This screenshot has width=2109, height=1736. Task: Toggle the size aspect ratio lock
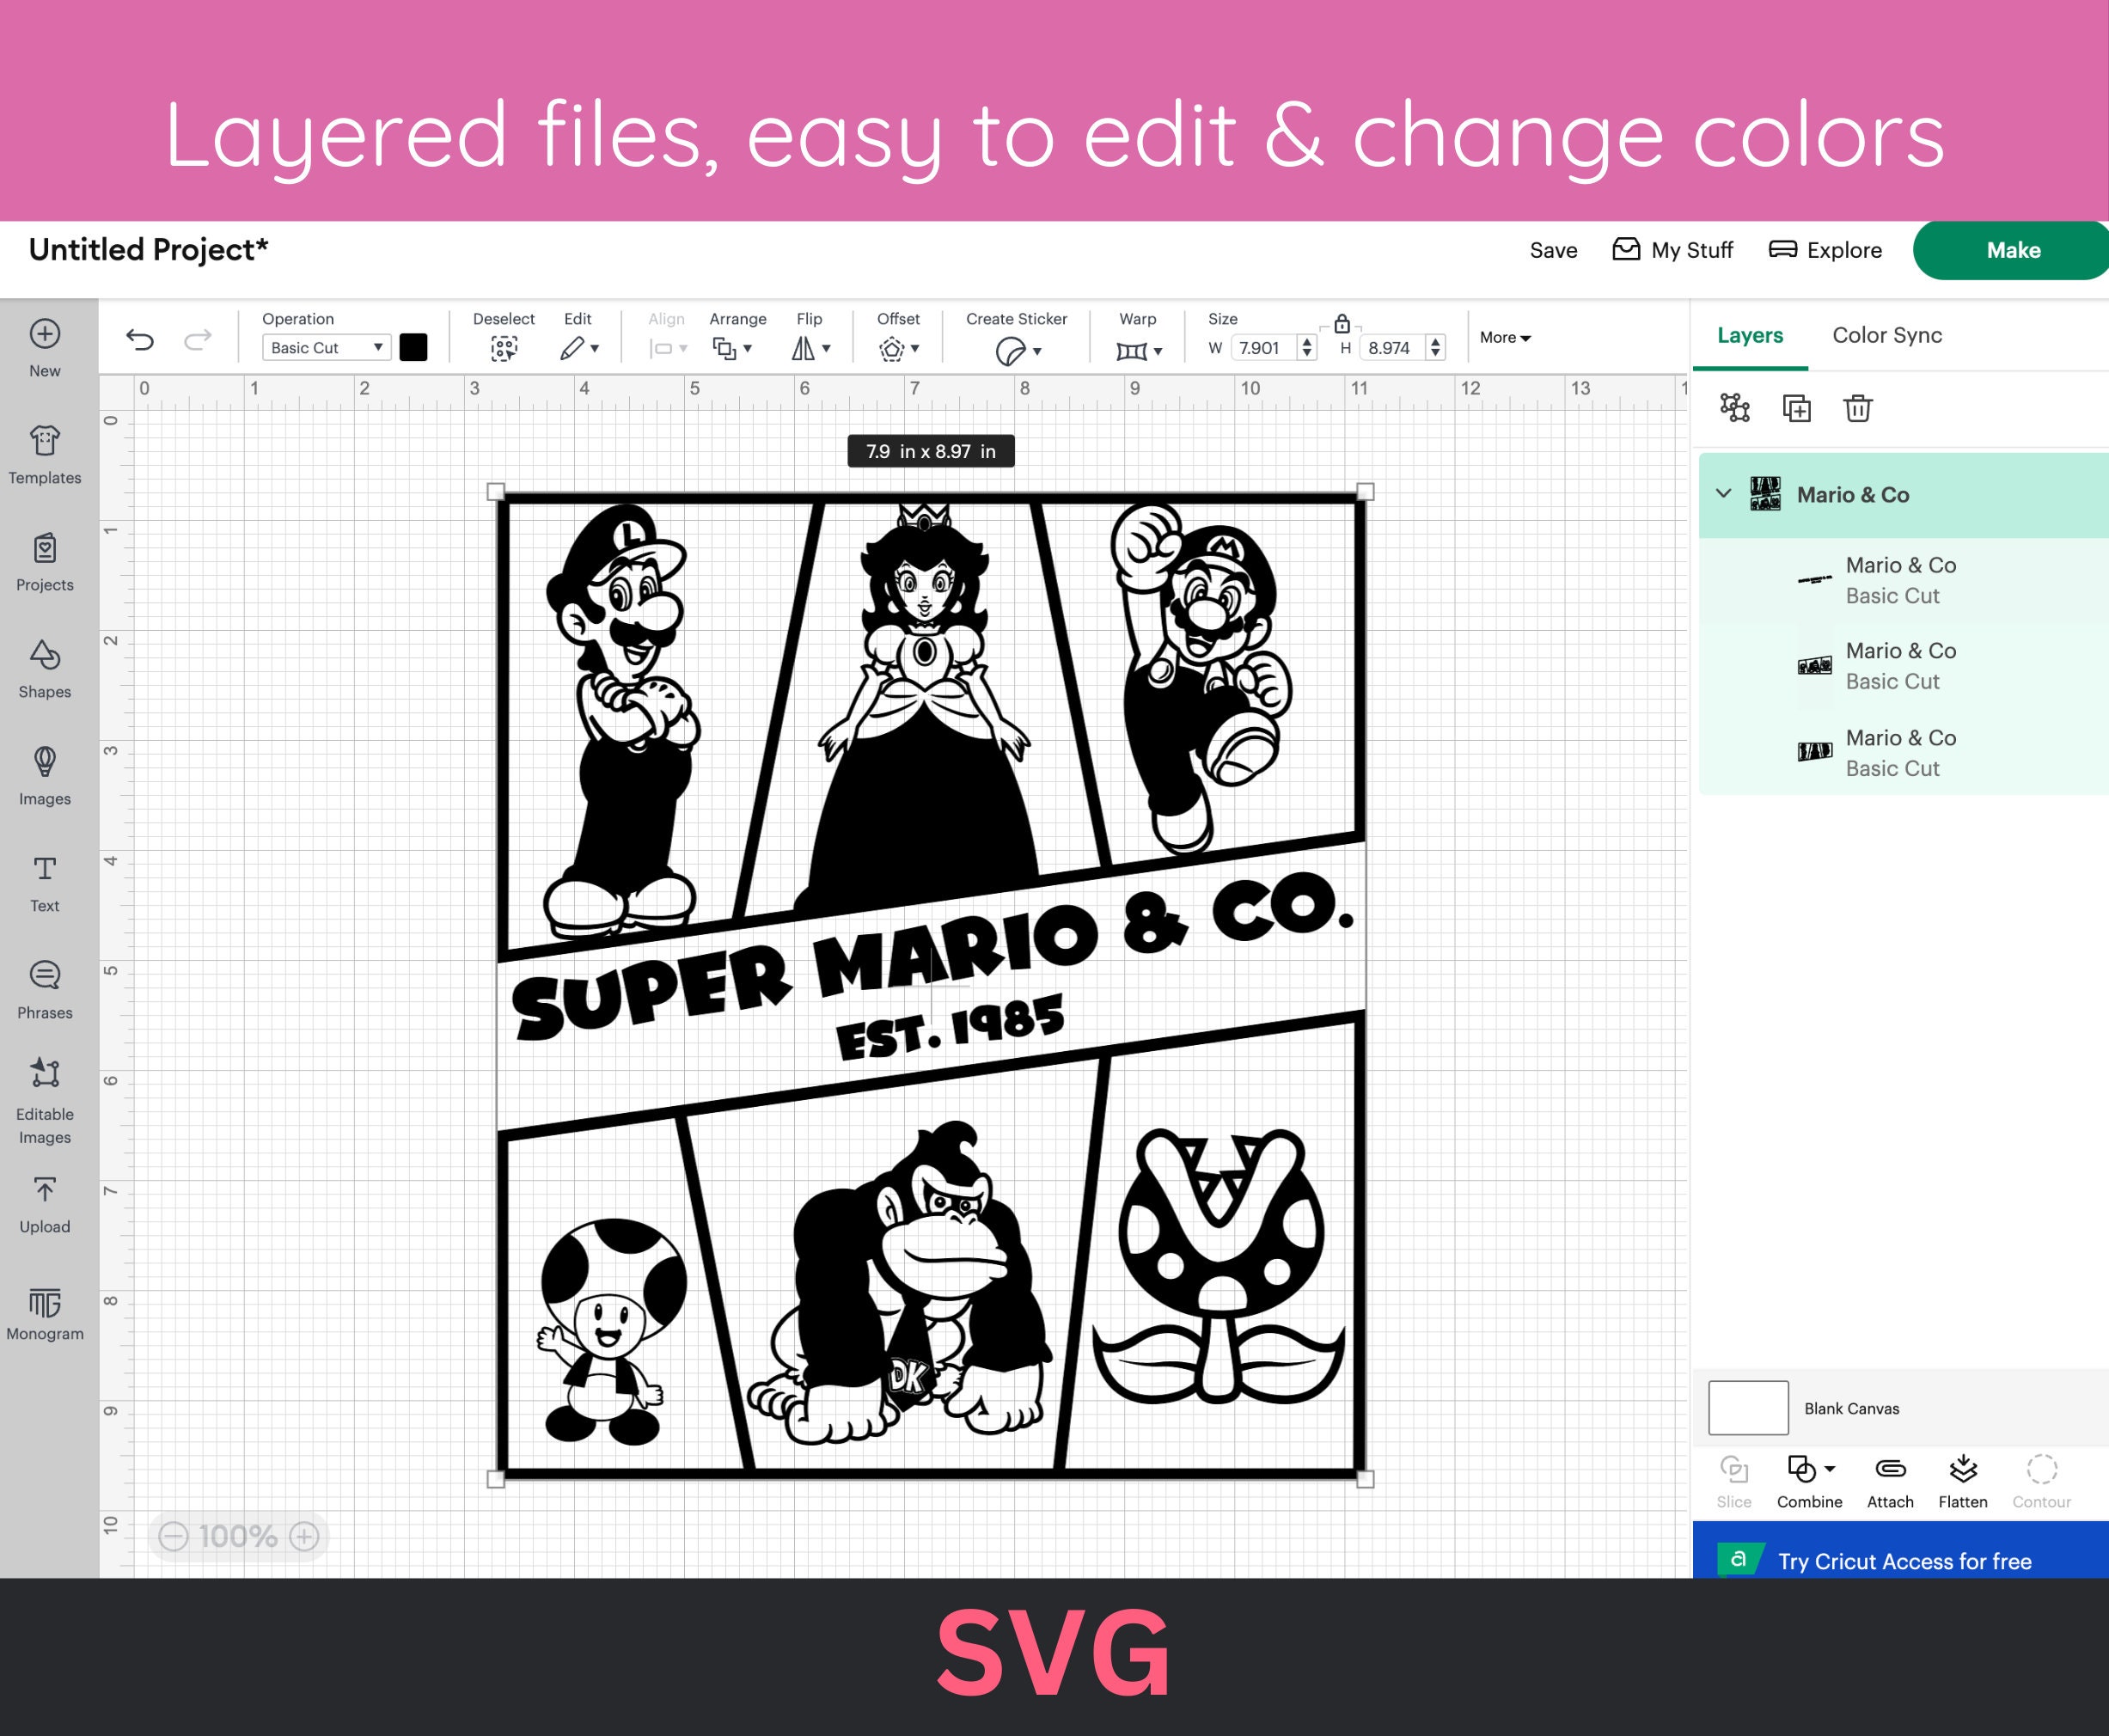(x=1342, y=324)
